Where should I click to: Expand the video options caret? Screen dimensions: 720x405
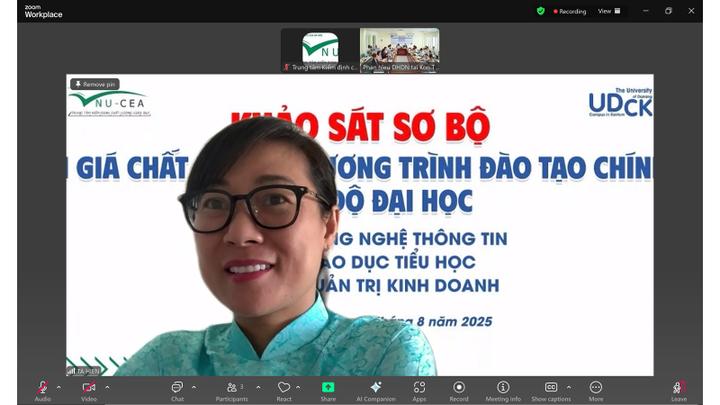click(107, 388)
